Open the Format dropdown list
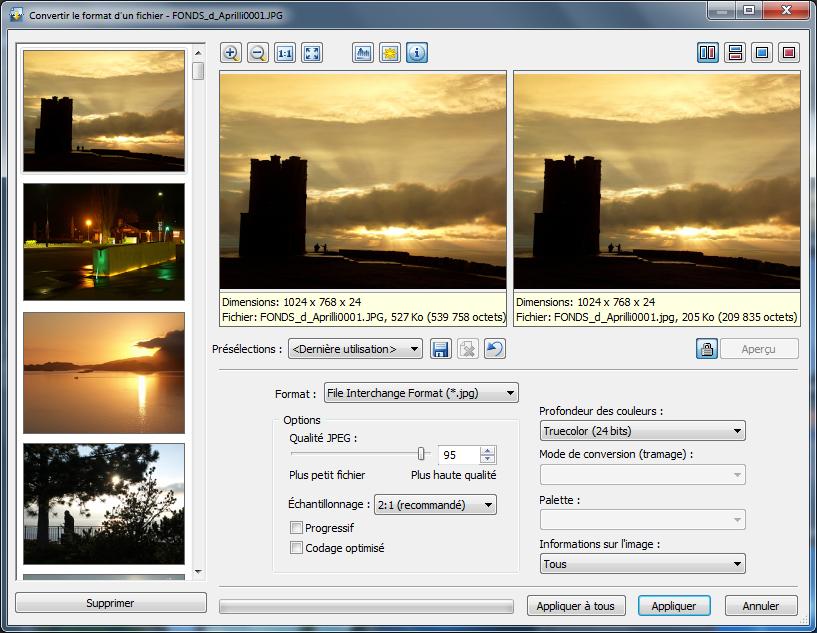Screen dimensions: 817x633 (420, 393)
